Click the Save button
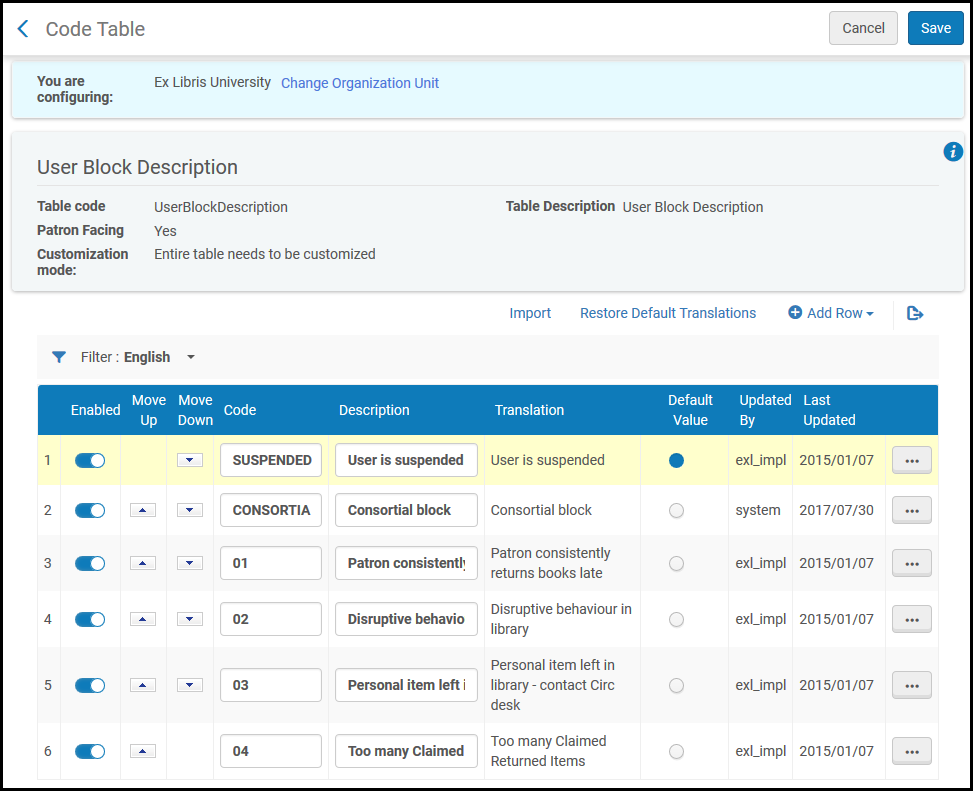Viewport: 973px width, 791px height. pyautogui.click(x=935, y=28)
